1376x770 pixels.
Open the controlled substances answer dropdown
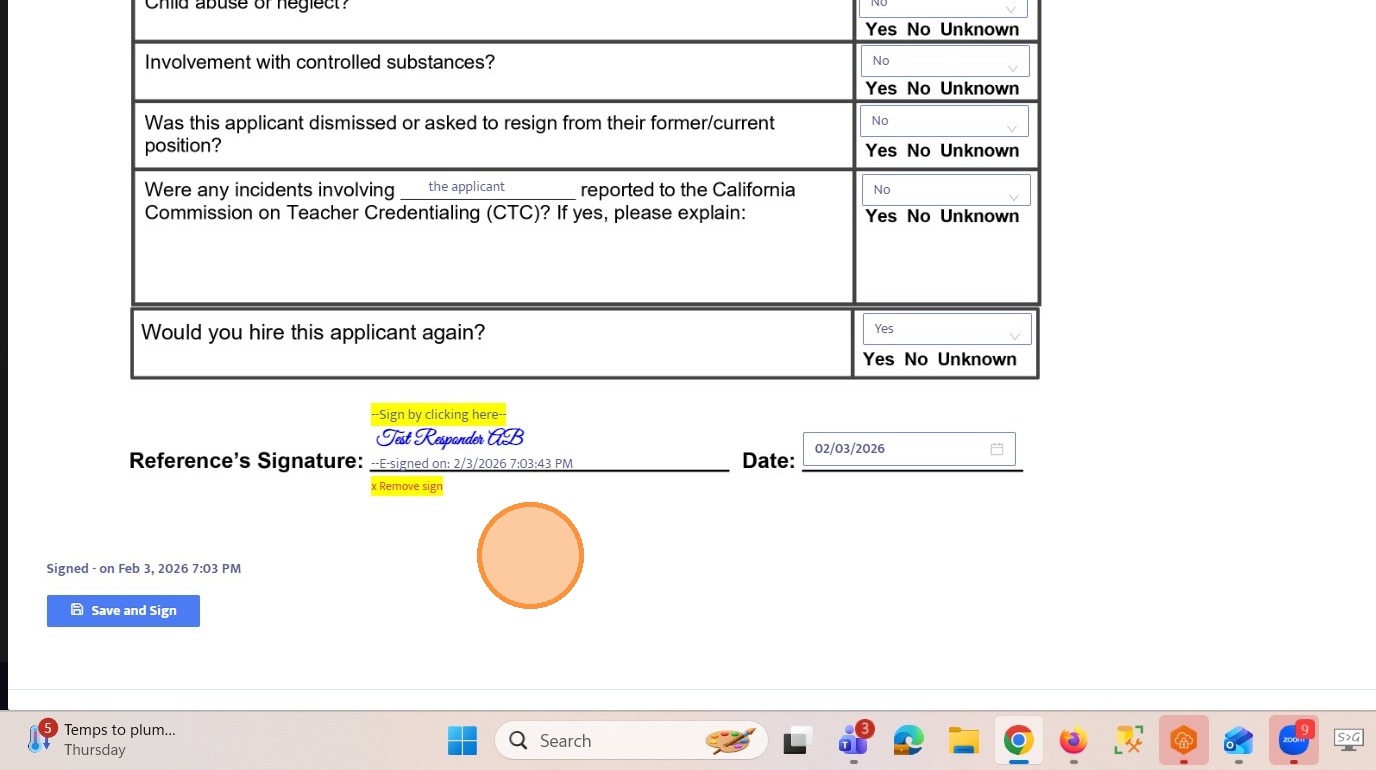pyautogui.click(x=944, y=61)
